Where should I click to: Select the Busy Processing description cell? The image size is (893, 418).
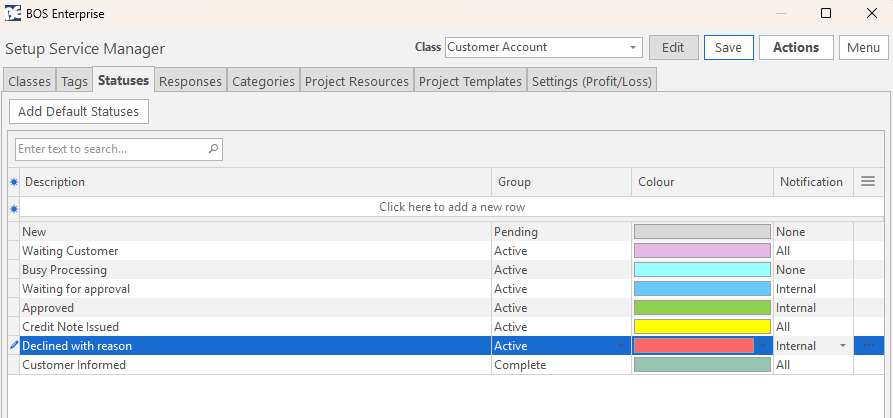click(x=256, y=269)
